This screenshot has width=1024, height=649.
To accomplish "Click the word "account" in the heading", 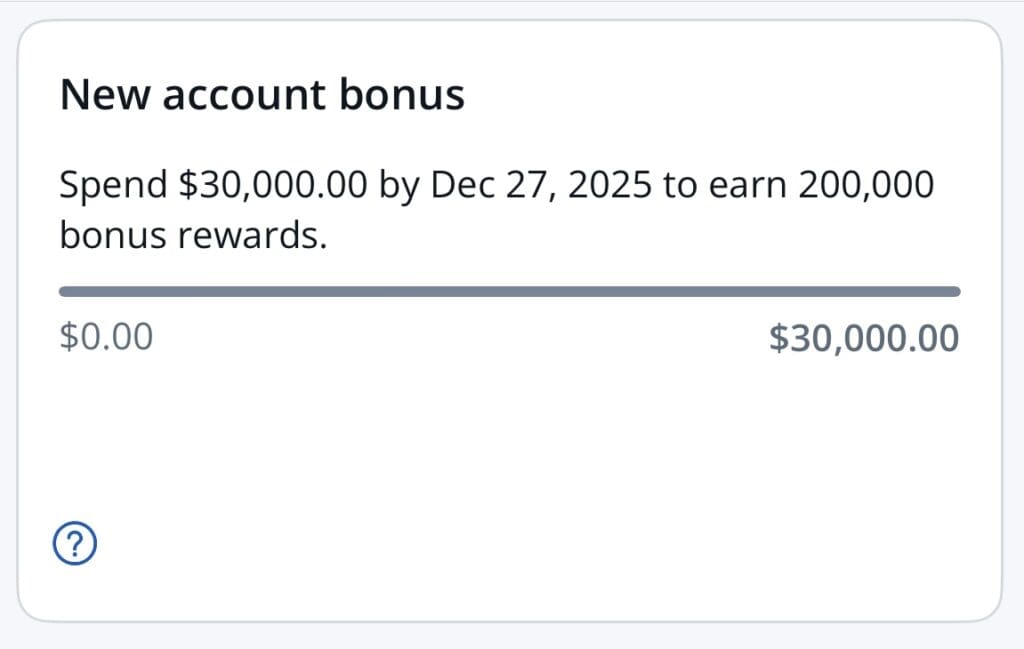I will (x=241, y=95).
